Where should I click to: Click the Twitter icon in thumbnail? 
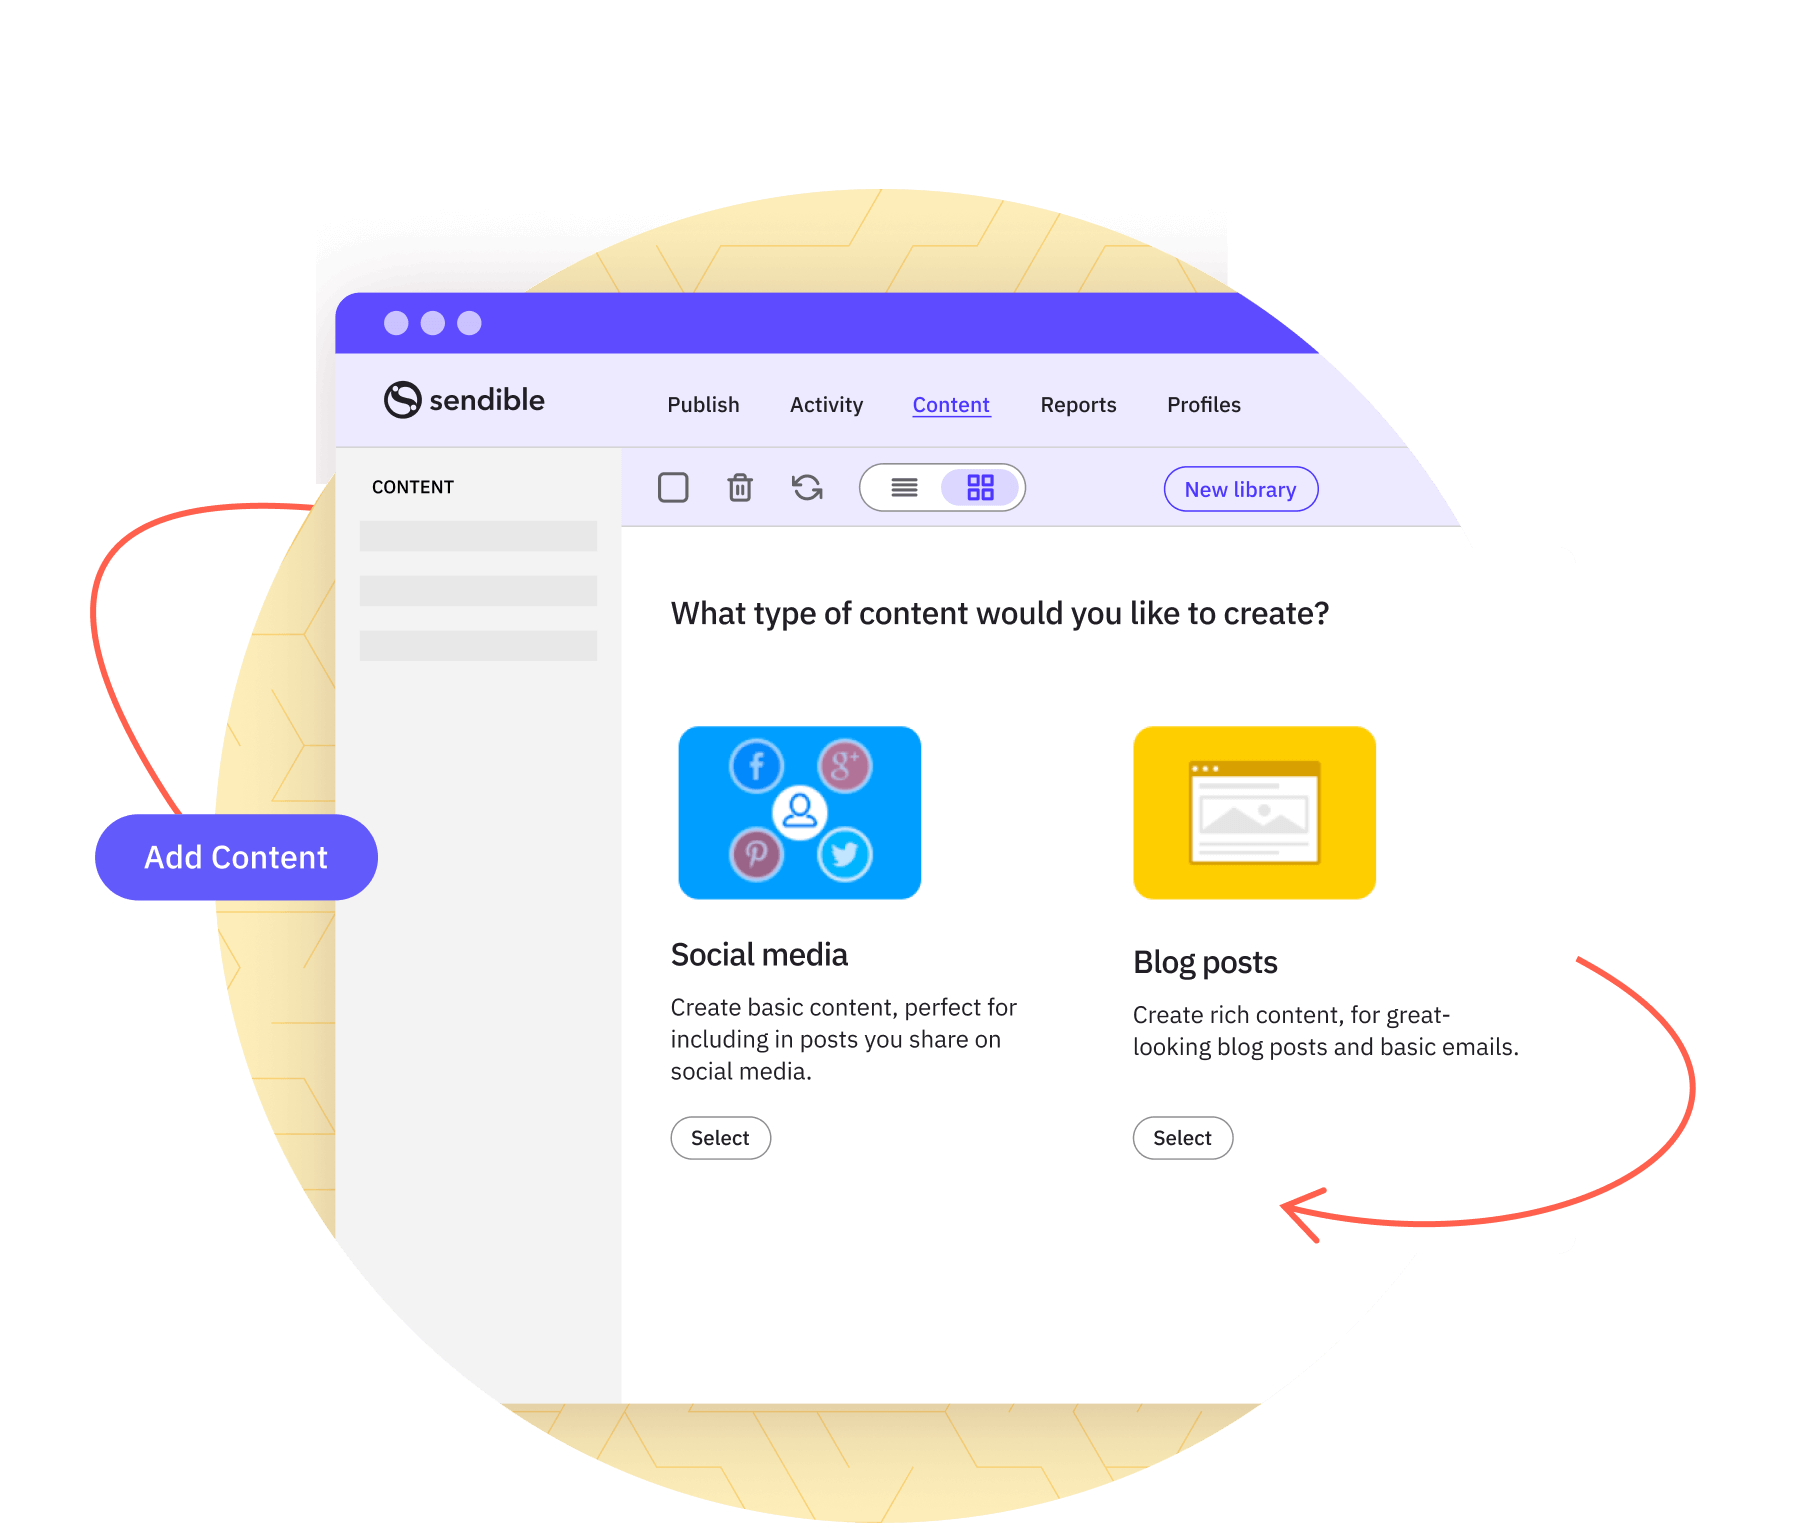(x=845, y=855)
